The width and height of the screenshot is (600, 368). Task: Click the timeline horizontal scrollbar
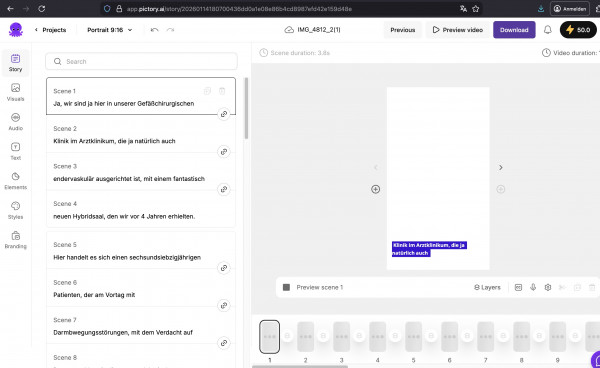pyautogui.click(x=300, y=366)
